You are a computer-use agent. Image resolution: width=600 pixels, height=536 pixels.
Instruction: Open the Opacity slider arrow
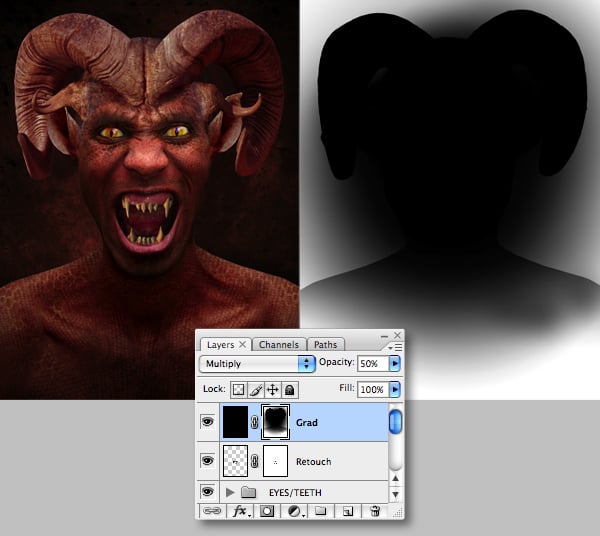395,363
